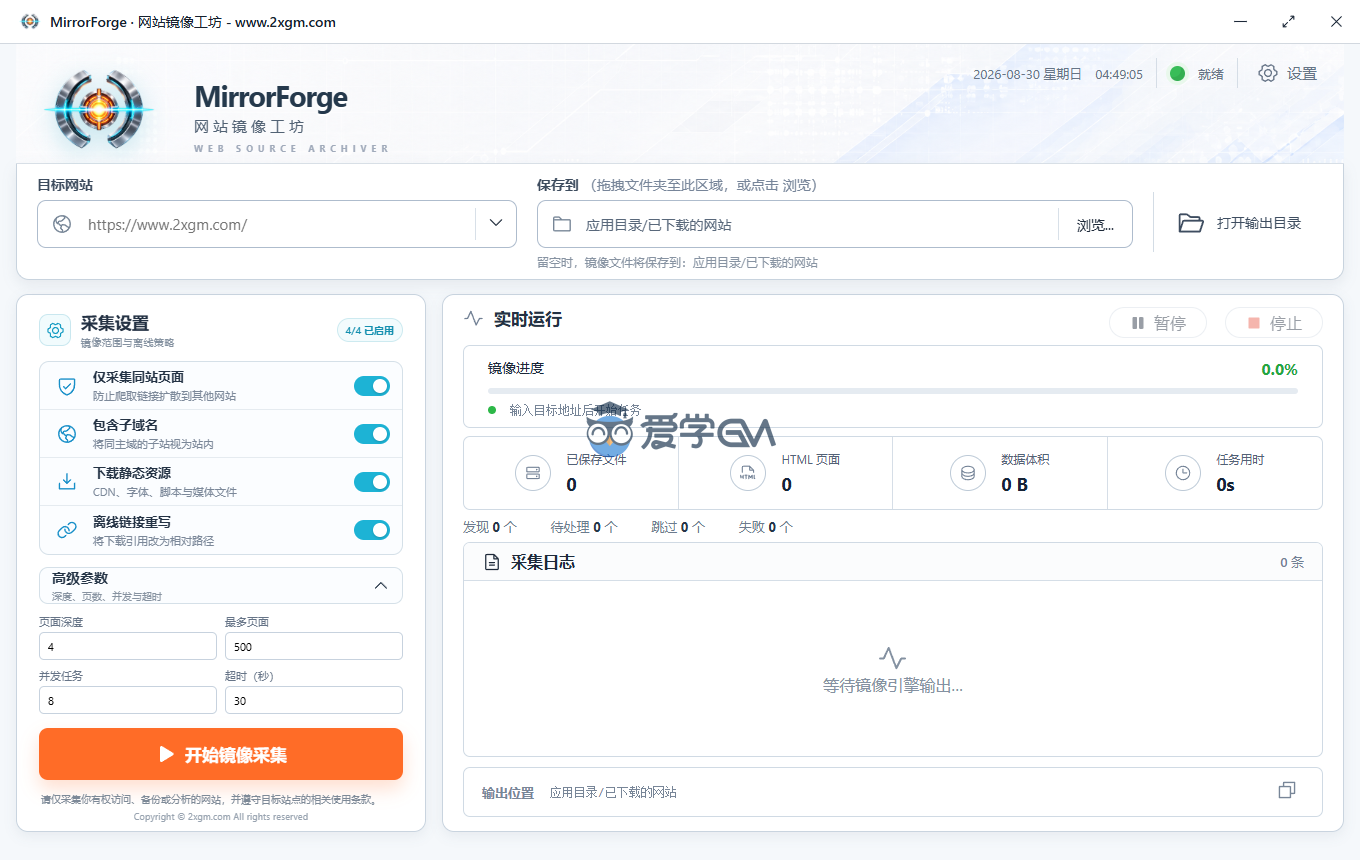Click the 失败 0 个 counter
The image size is (1360, 860).
click(766, 526)
